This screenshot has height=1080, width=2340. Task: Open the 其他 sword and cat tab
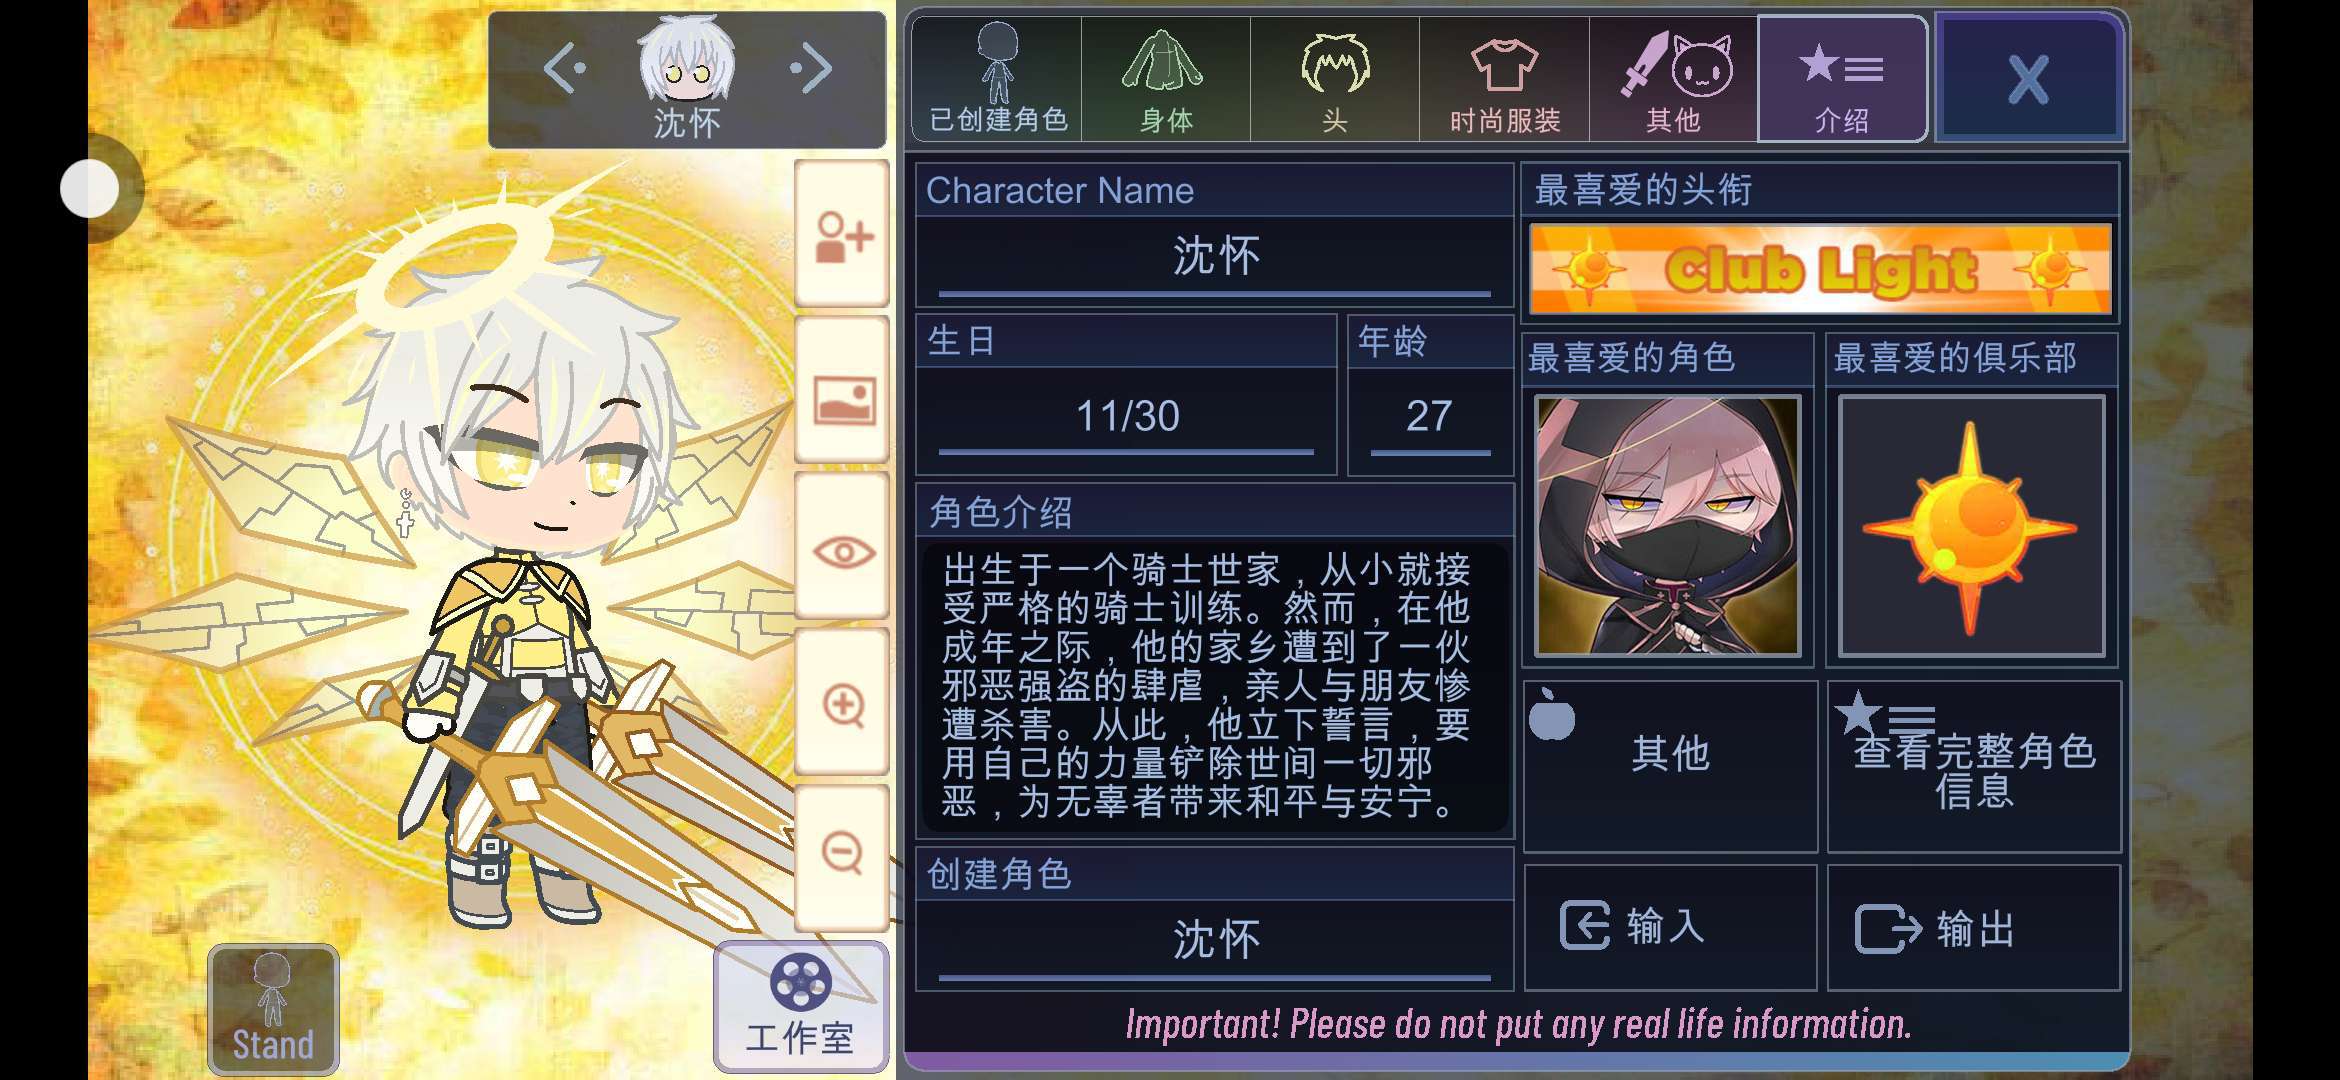pyautogui.click(x=1673, y=80)
